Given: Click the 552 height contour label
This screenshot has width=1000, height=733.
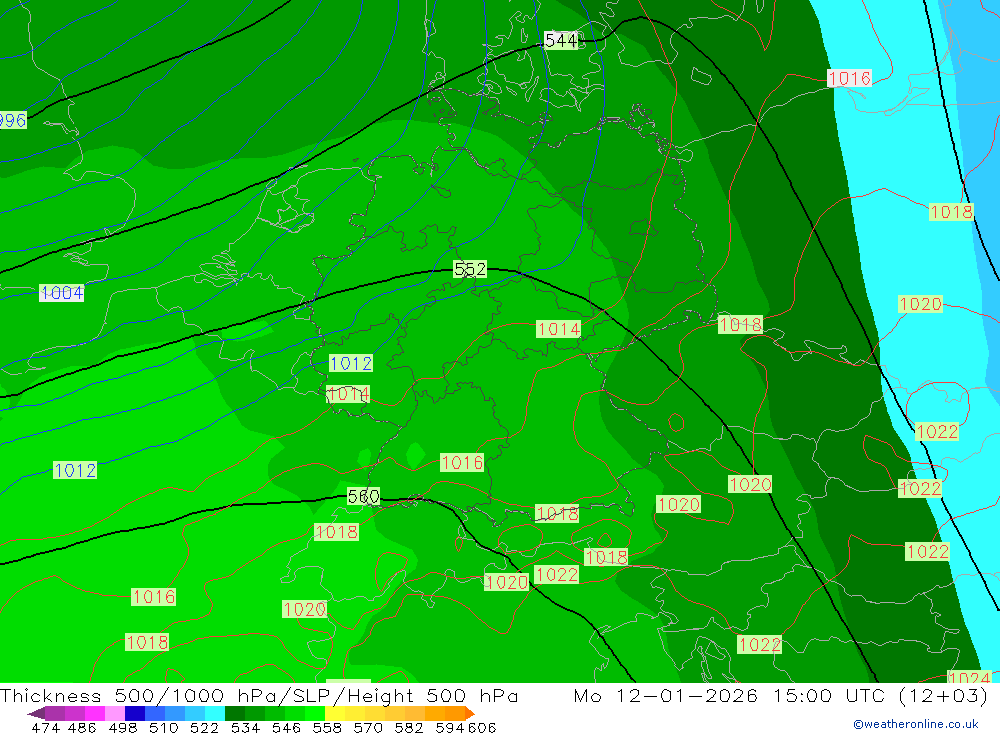Looking at the screenshot, I should (470, 269).
